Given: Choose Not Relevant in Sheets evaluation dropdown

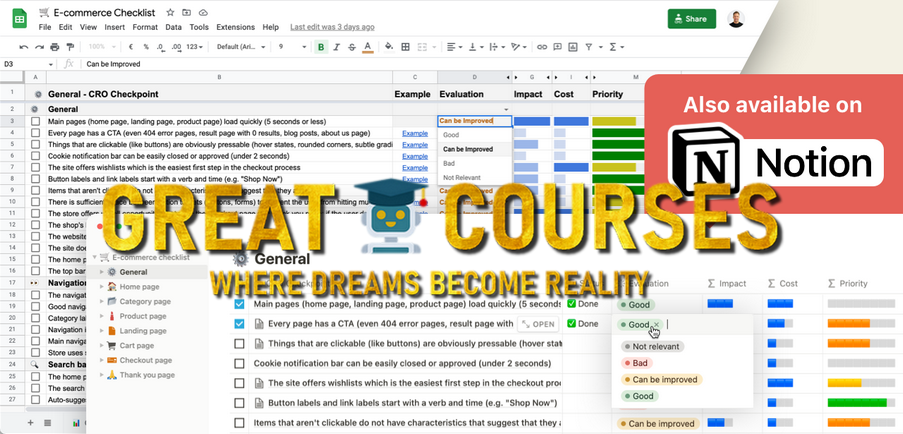Looking at the screenshot, I should 475,177.
